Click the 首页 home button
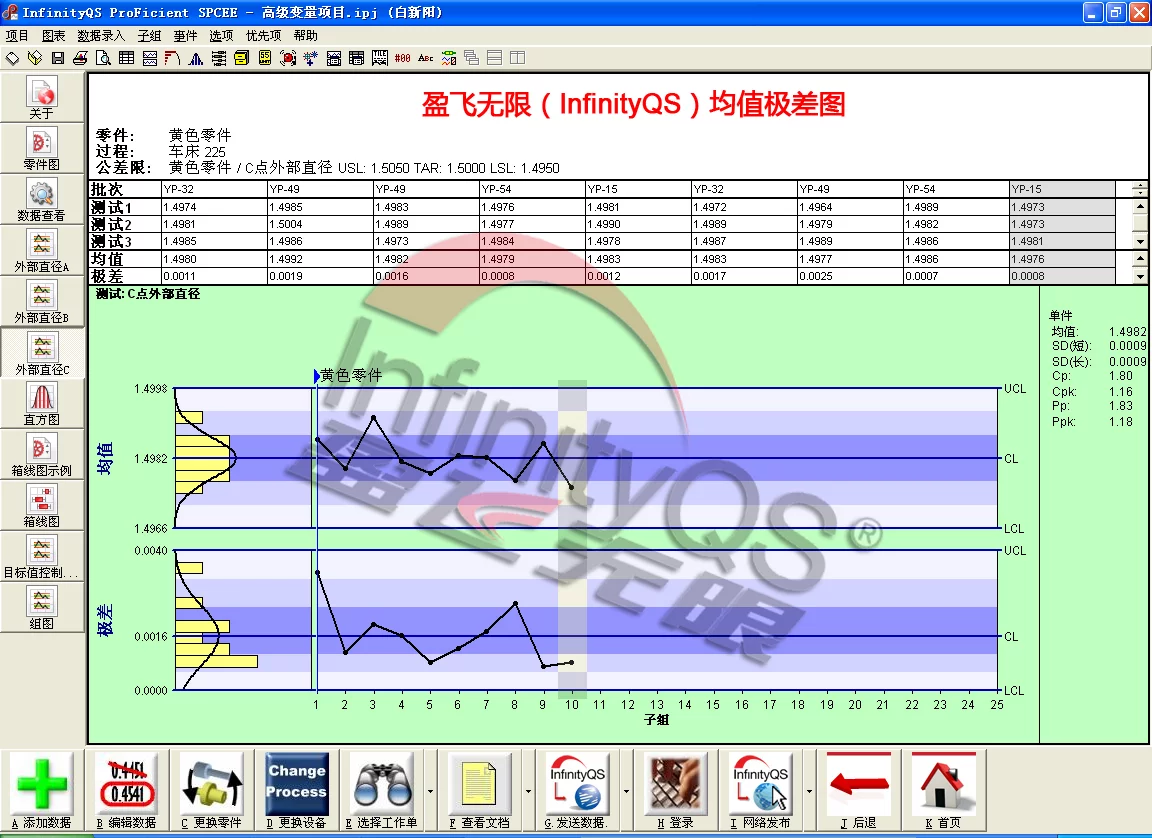This screenshot has width=1152, height=838. pyautogui.click(x=943, y=792)
